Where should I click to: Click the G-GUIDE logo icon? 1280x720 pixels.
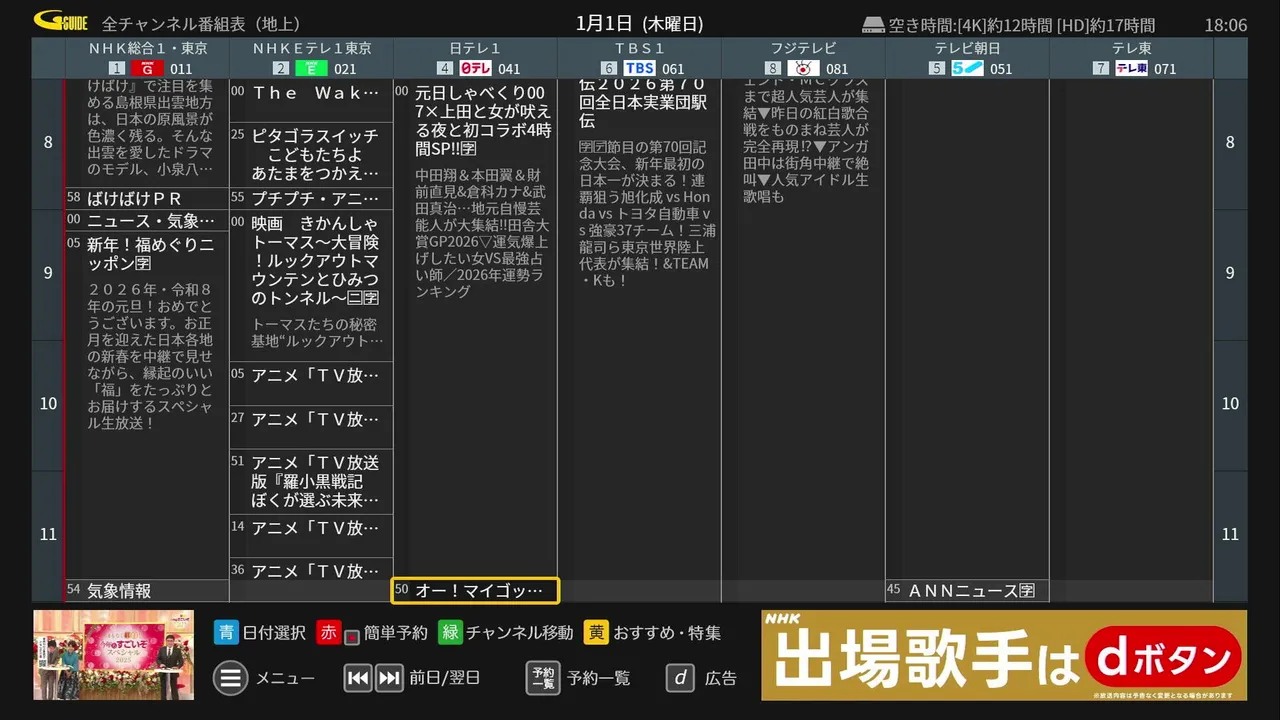coord(60,20)
